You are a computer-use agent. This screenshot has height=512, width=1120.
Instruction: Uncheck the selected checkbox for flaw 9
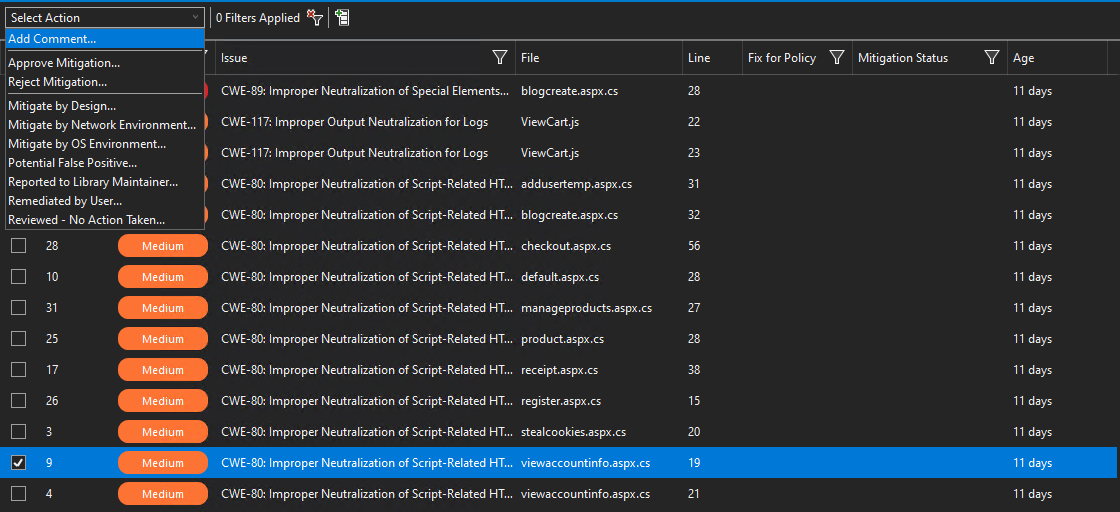[x=19, y=463]
